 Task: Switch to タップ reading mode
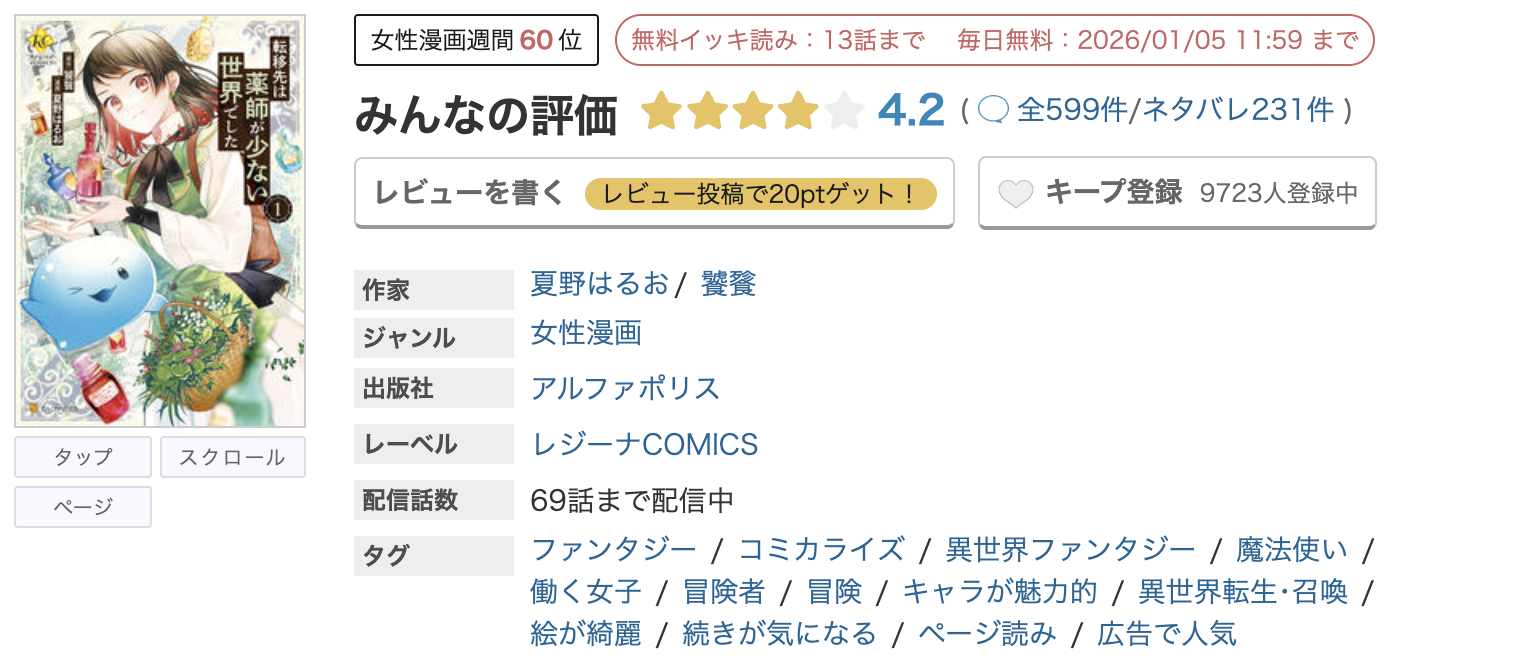82,457
